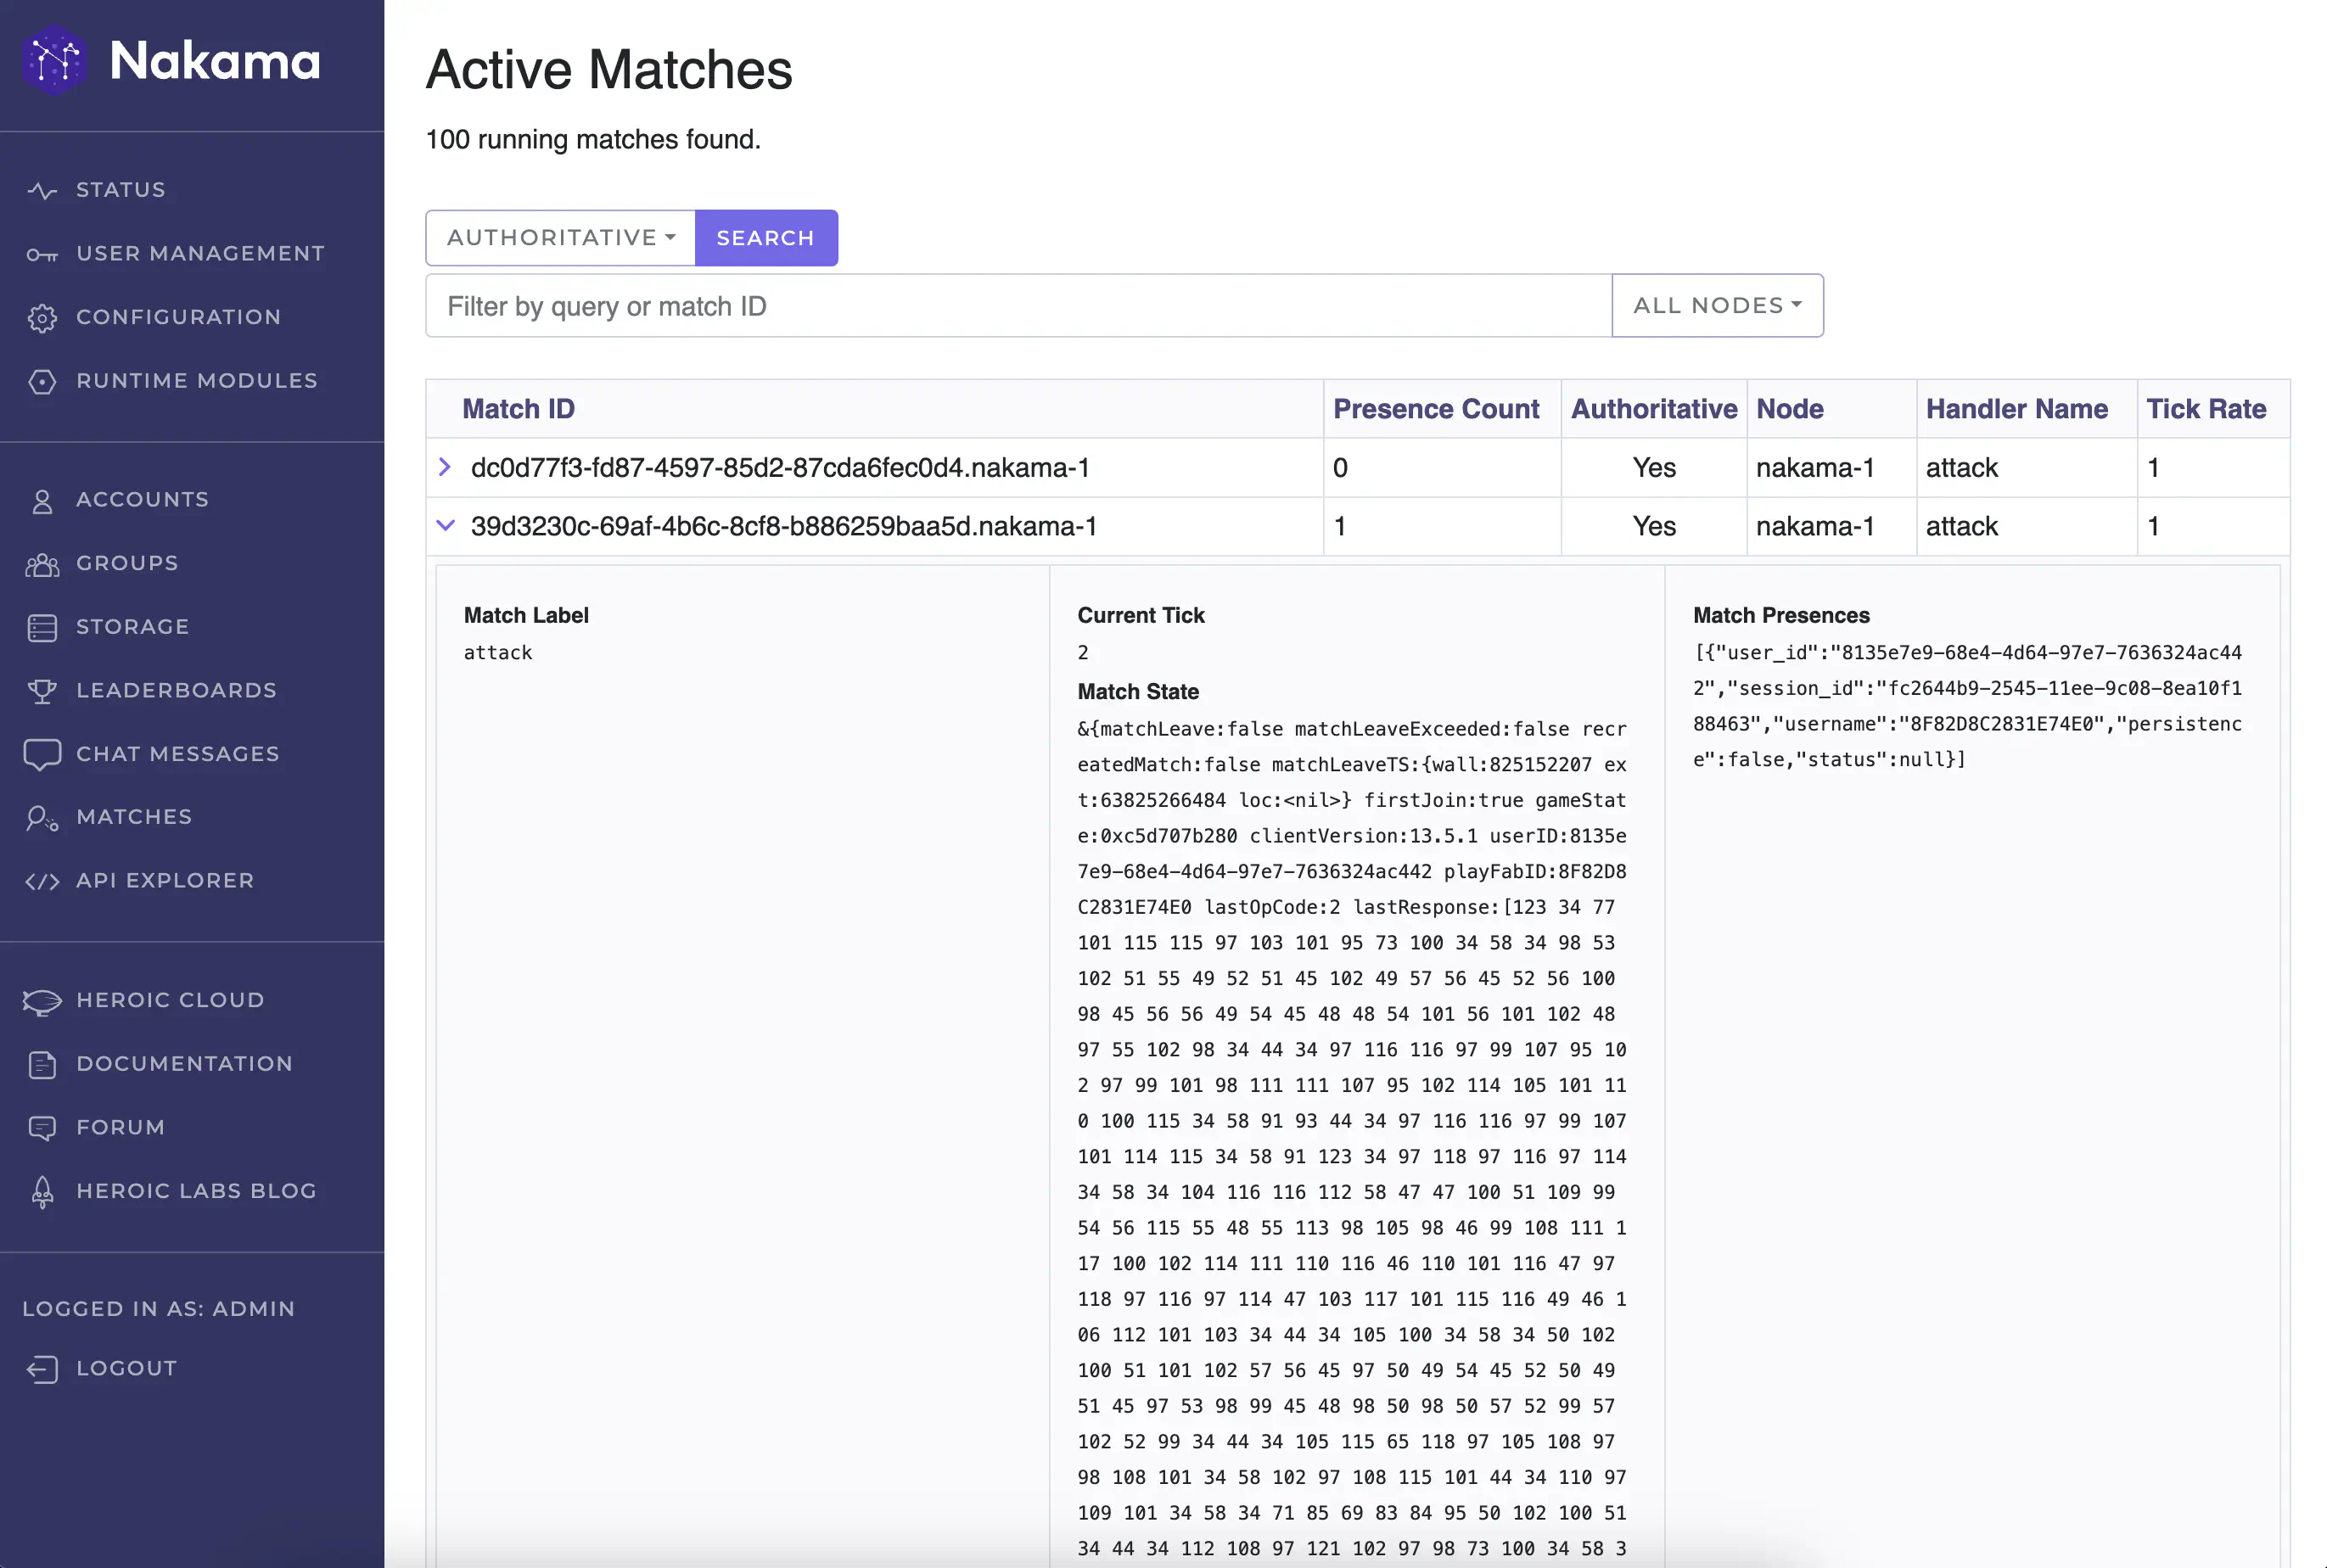Screen dimensions: 2327x1568
Task: Click the Documentation page icon
Action: click(42, 1064)
